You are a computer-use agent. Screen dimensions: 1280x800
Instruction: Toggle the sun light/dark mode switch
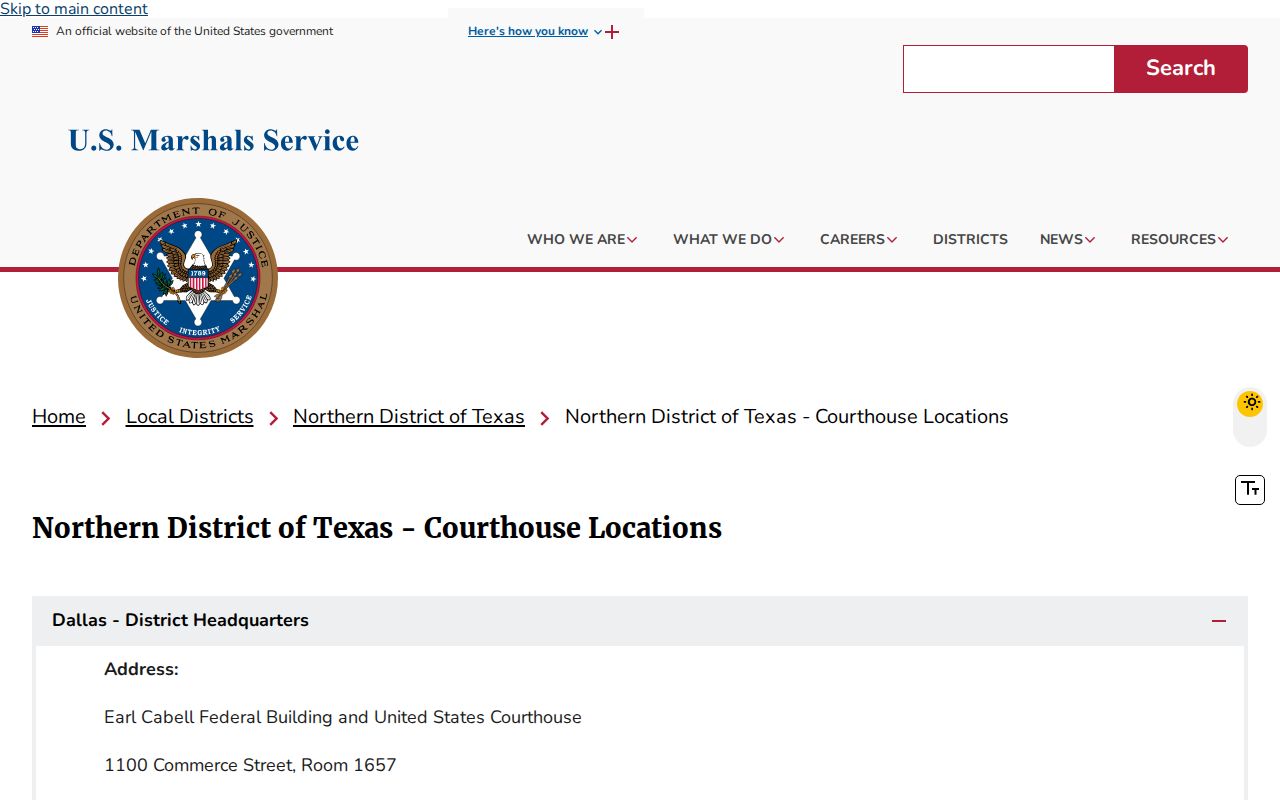click(x=1250, y=416)
